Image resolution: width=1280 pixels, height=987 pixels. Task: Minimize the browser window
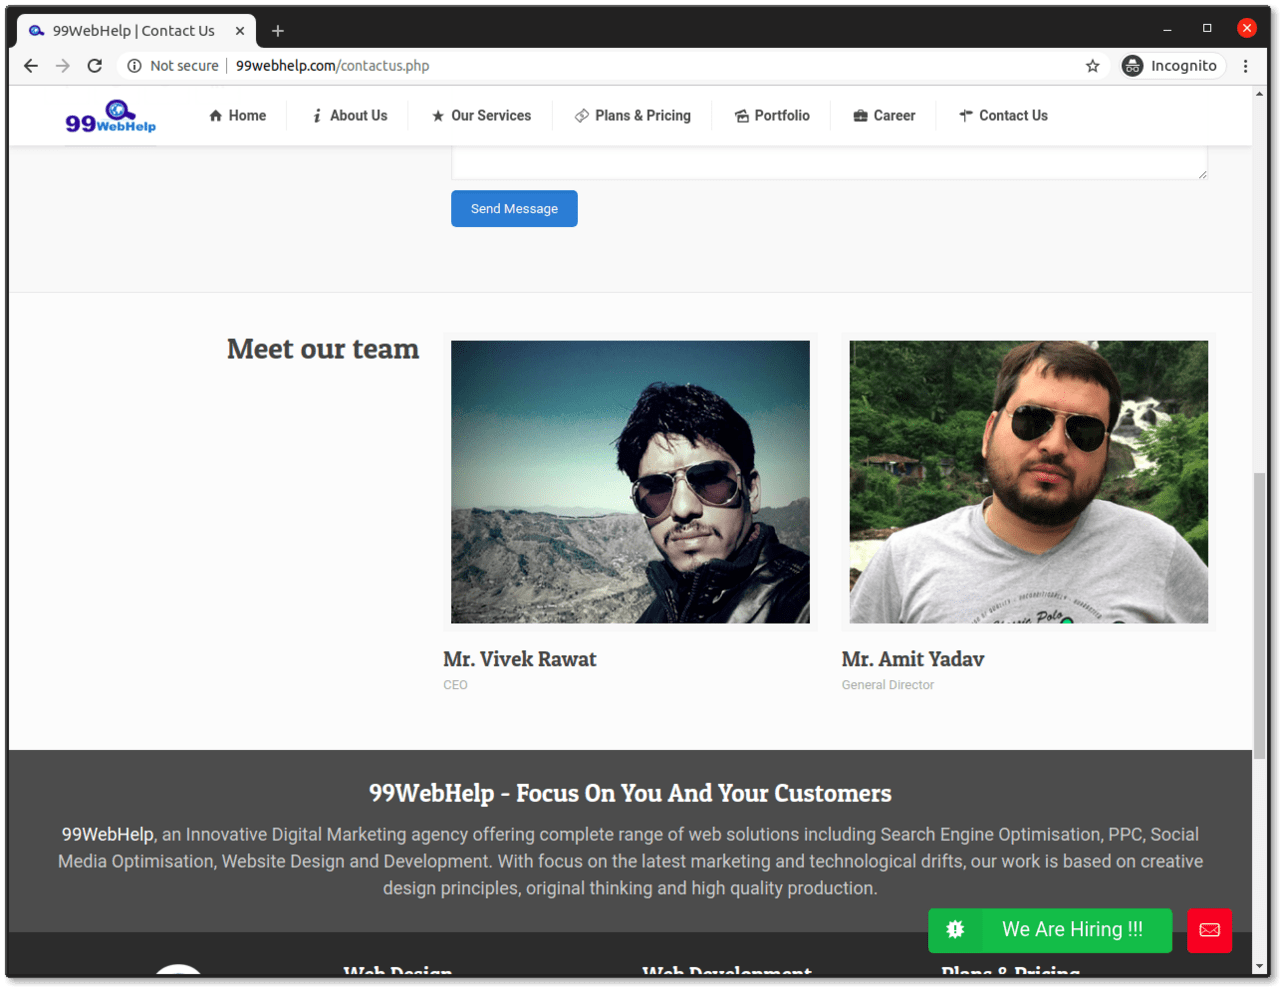click(1167, 28)
